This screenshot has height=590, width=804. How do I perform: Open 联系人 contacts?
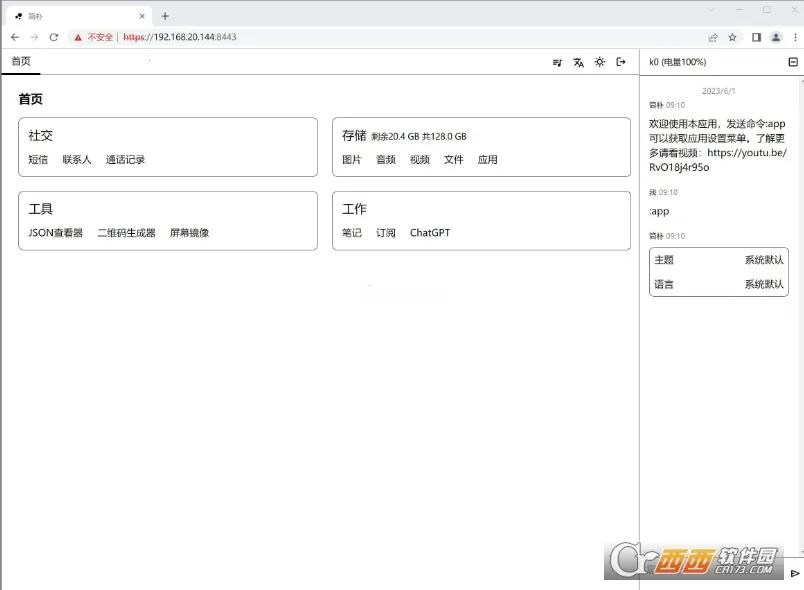coord(77,159)
